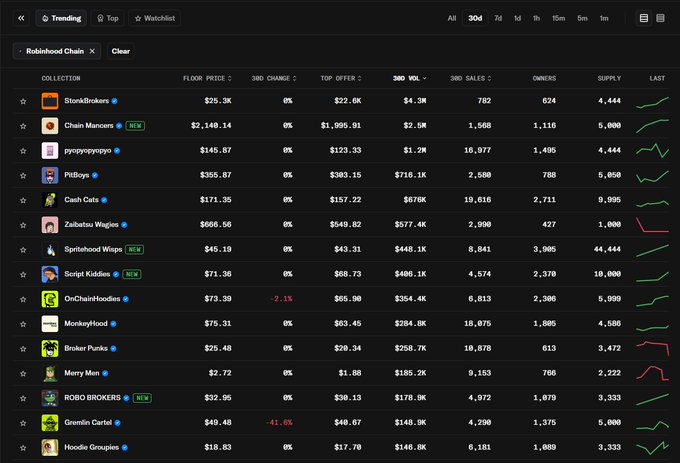Sort by Top Offer column
The width and height of the screenshot is (680, 463).
click(x=341, y=78)
